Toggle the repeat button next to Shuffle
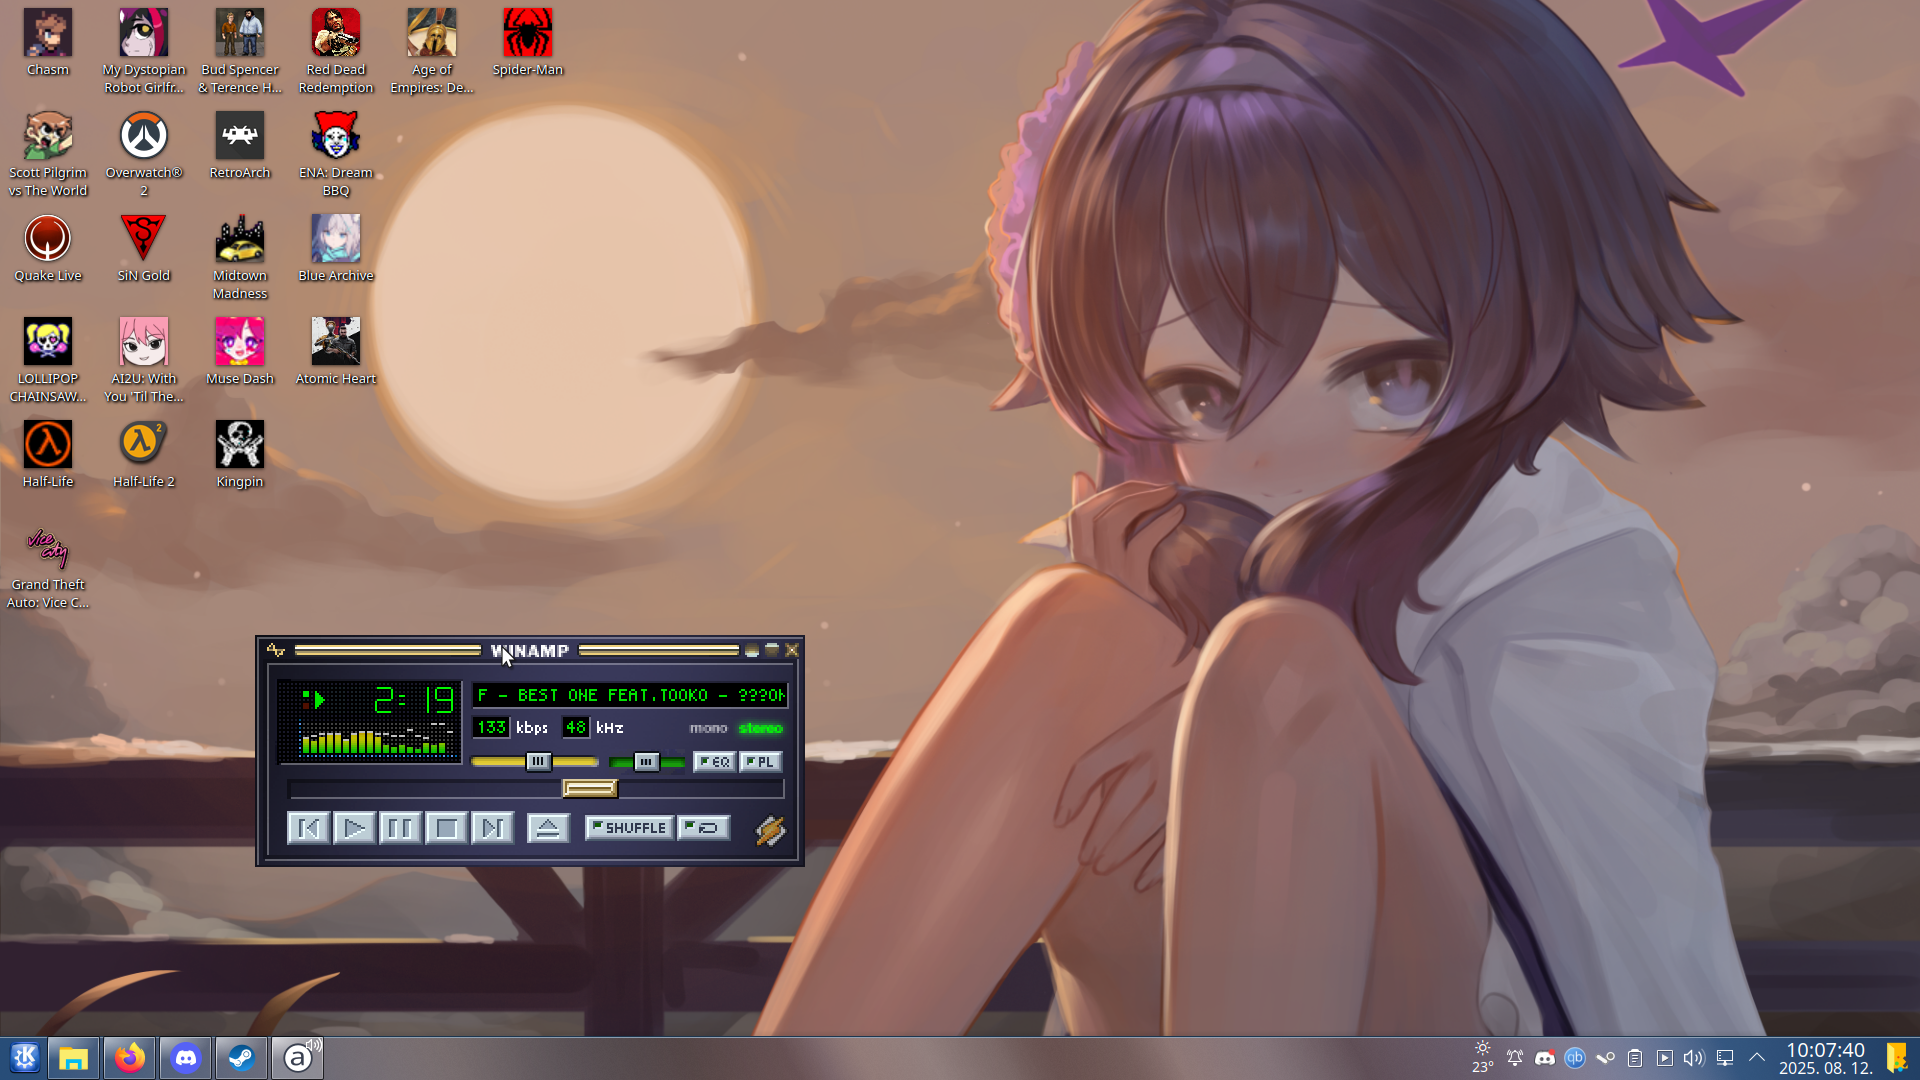This screenshot has width=1920, height=1080. pos(704,828)
